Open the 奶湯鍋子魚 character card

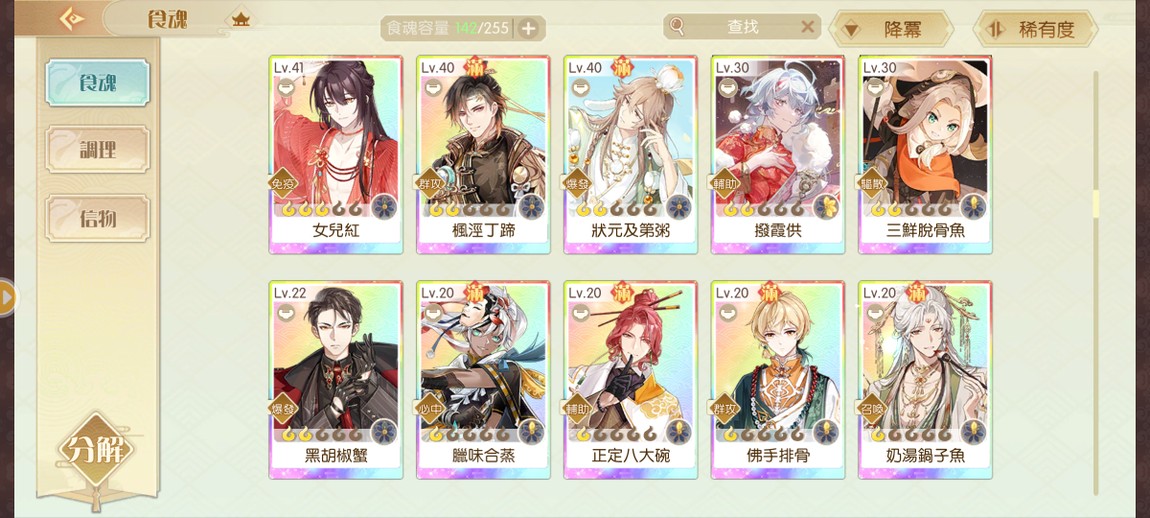coord(925,379)
